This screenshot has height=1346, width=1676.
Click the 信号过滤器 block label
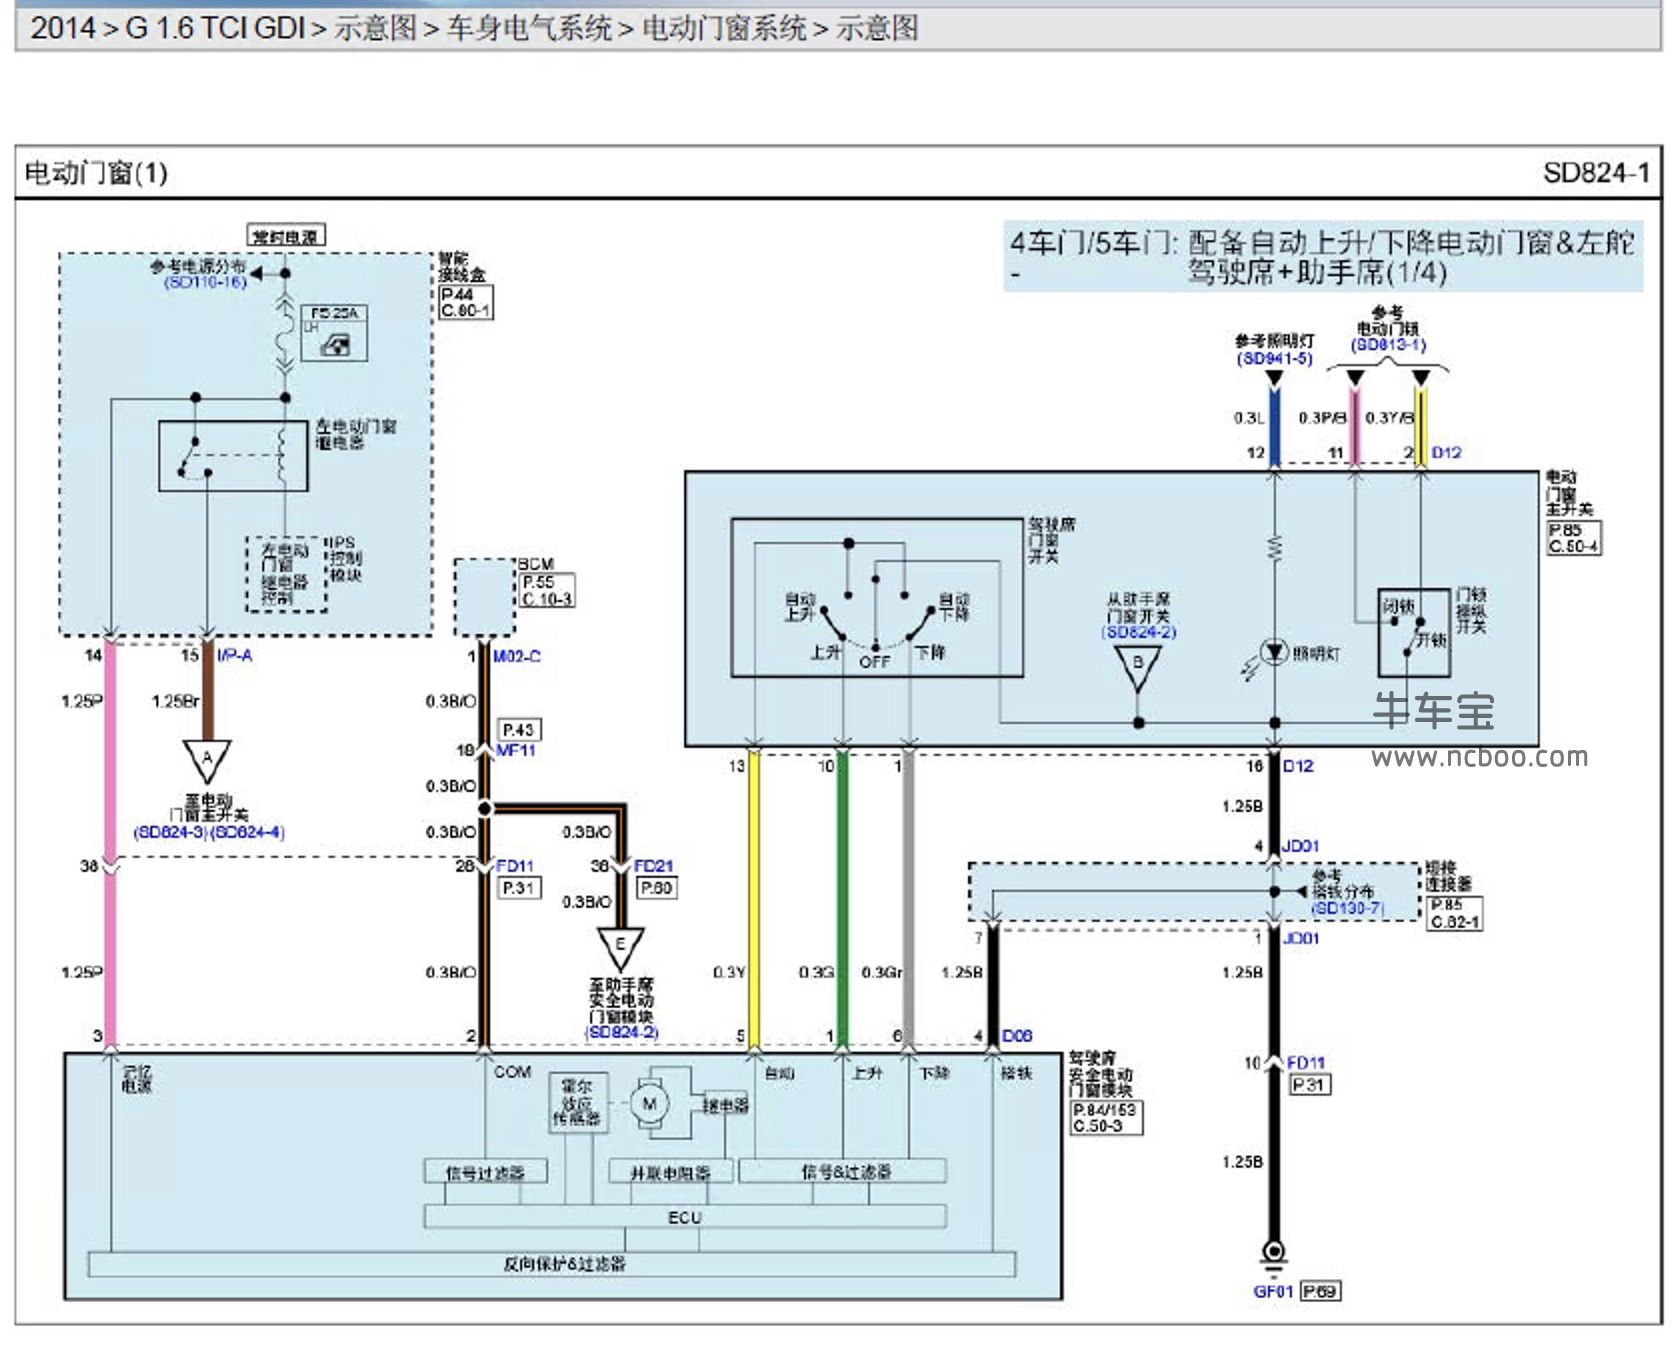[x=485, y=1172]
